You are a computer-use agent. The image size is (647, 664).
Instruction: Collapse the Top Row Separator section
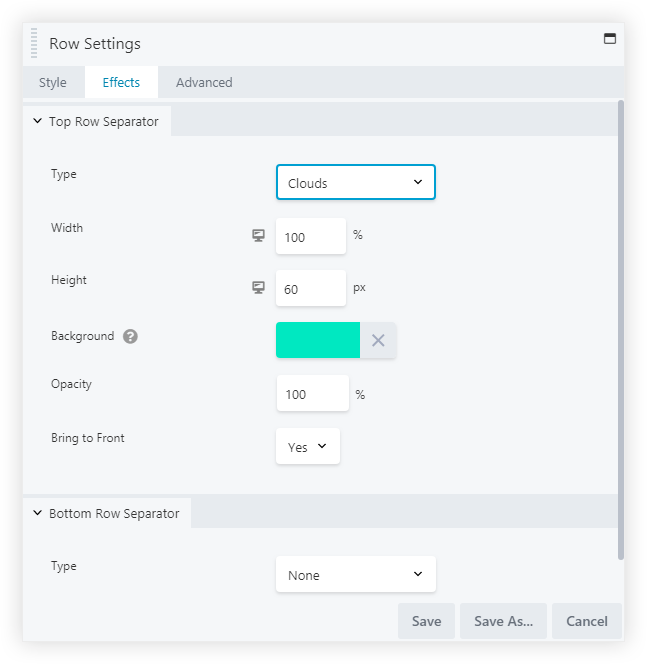pos(38,121)
